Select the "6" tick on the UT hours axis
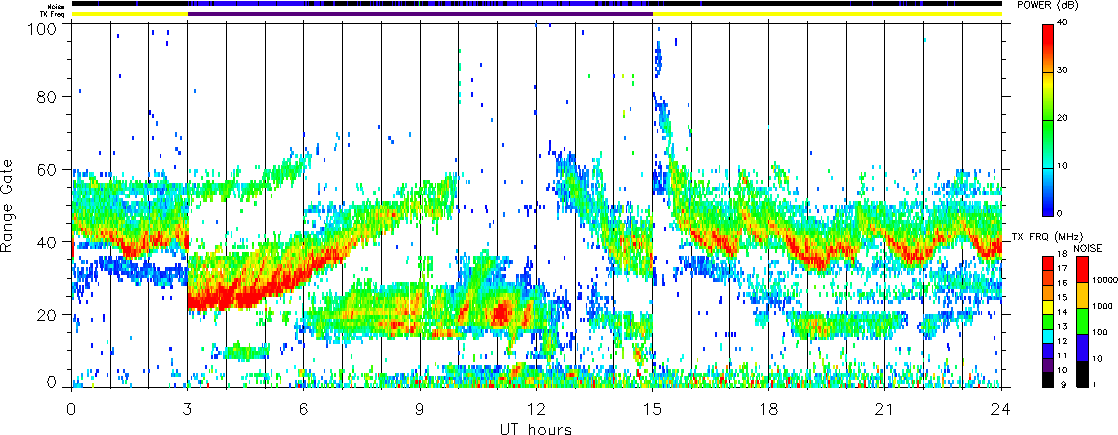Image resolution: width=1118 pixels, height=435 pixels. click(304, 409)
